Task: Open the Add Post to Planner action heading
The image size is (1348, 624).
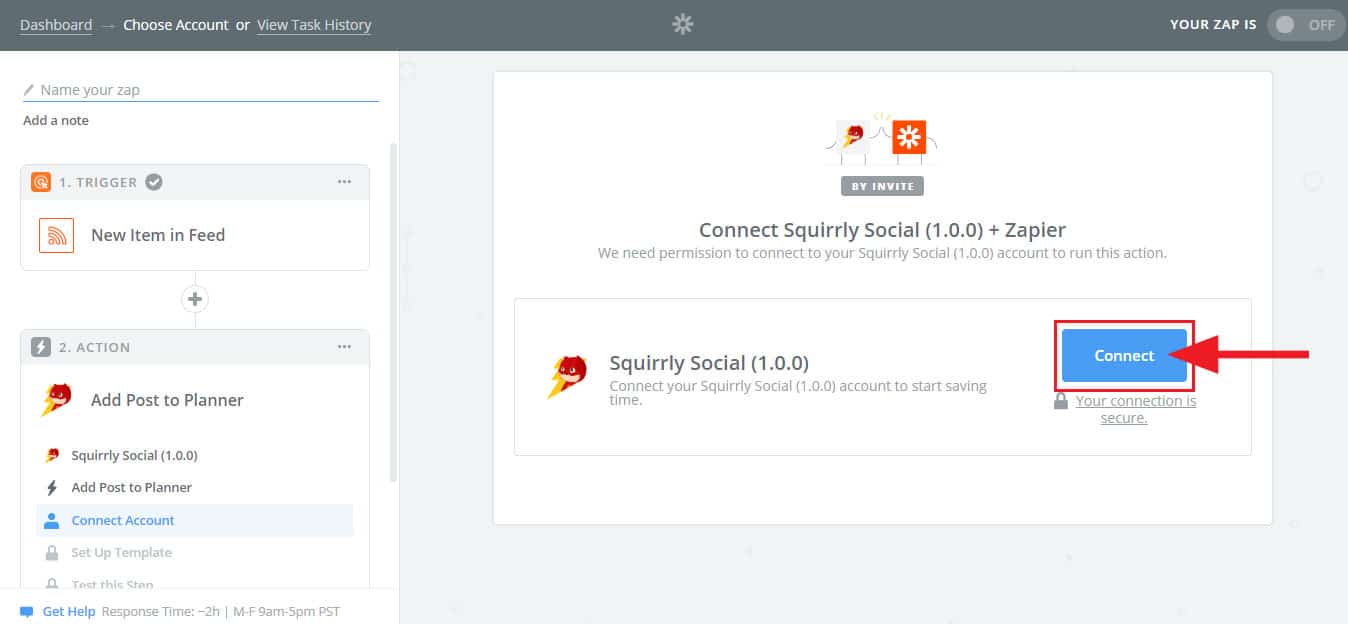Action: (x=167, y=400)
